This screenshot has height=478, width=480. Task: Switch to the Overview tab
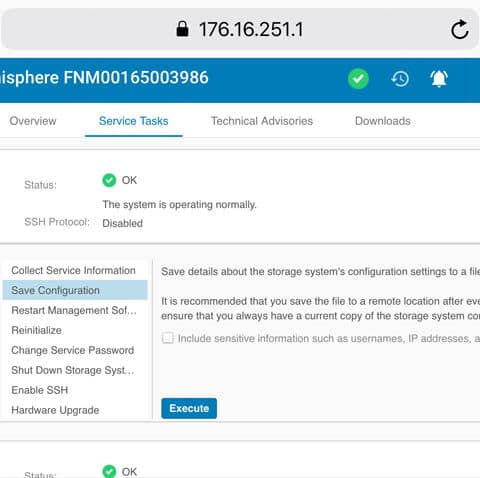pos(33,121)
